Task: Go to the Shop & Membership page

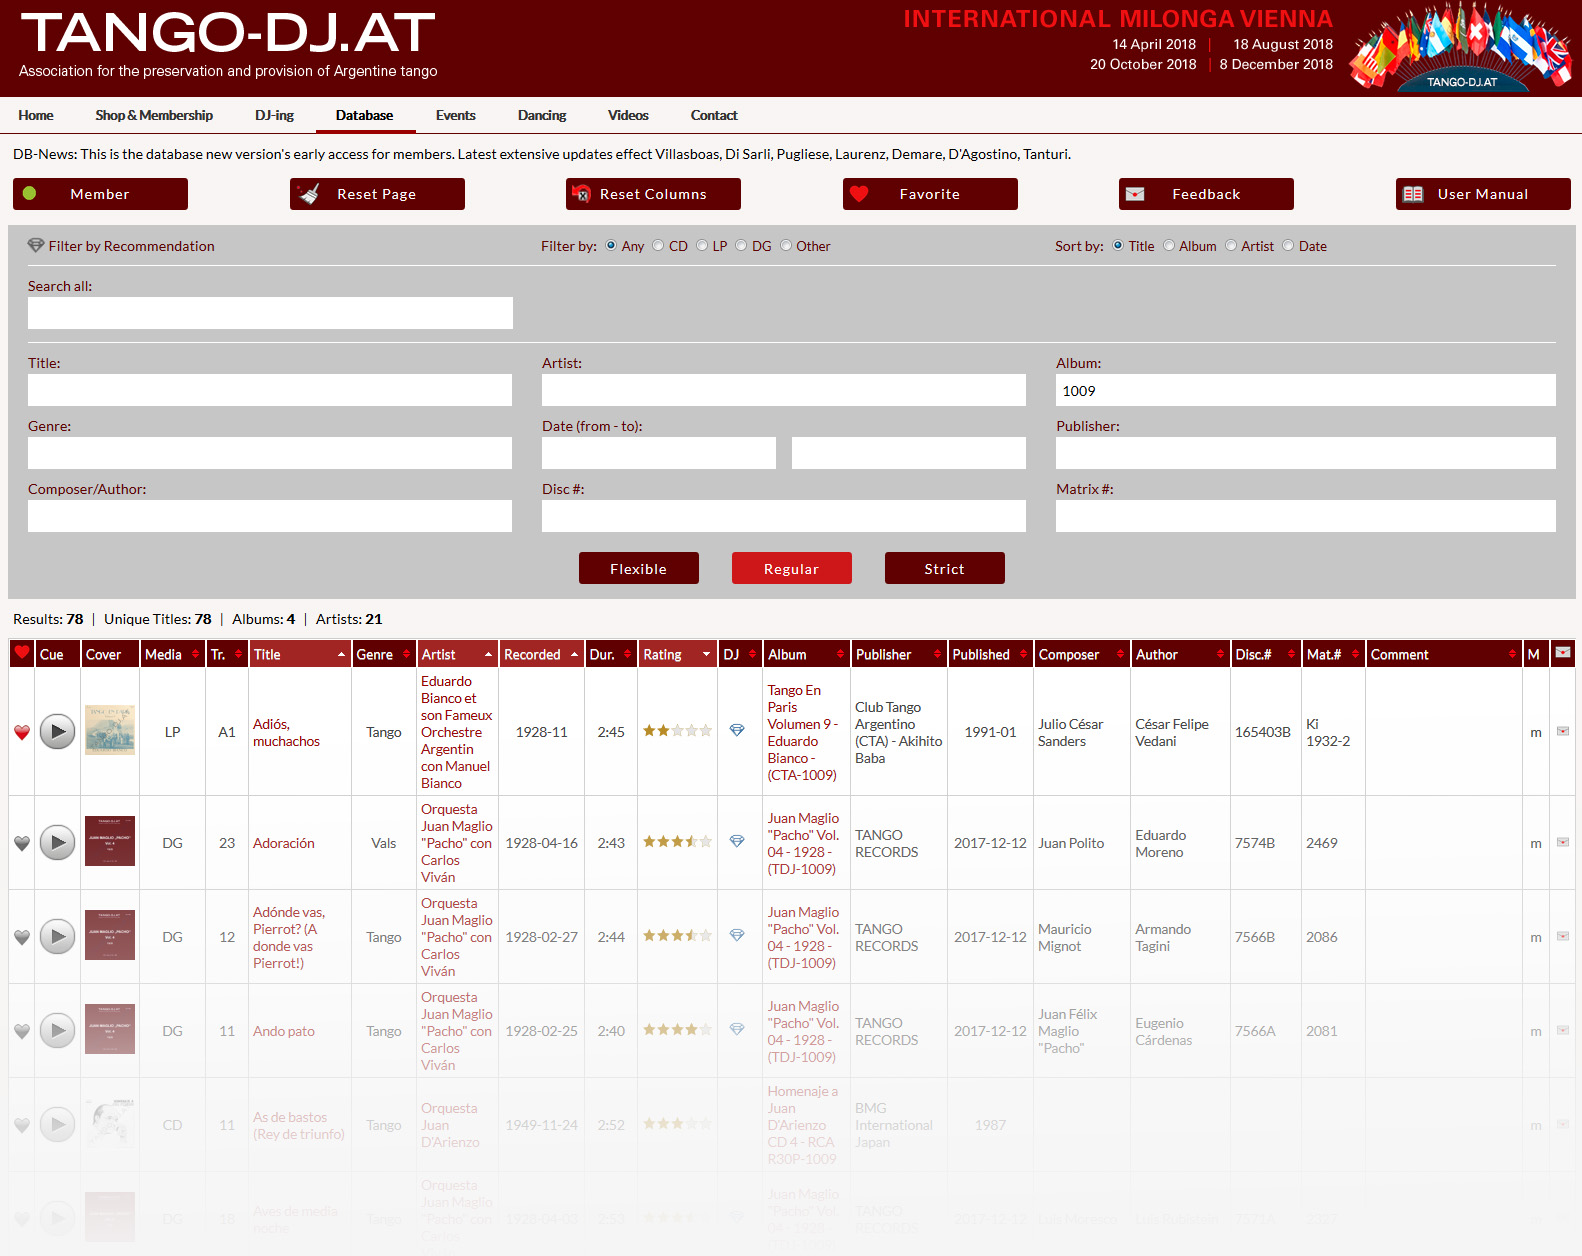Action: pyautogui.click(x=154, y=115)
